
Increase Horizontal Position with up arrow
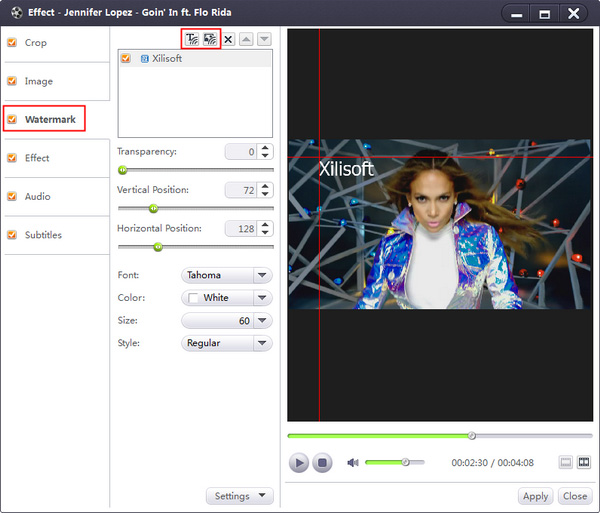coord(265,225)
